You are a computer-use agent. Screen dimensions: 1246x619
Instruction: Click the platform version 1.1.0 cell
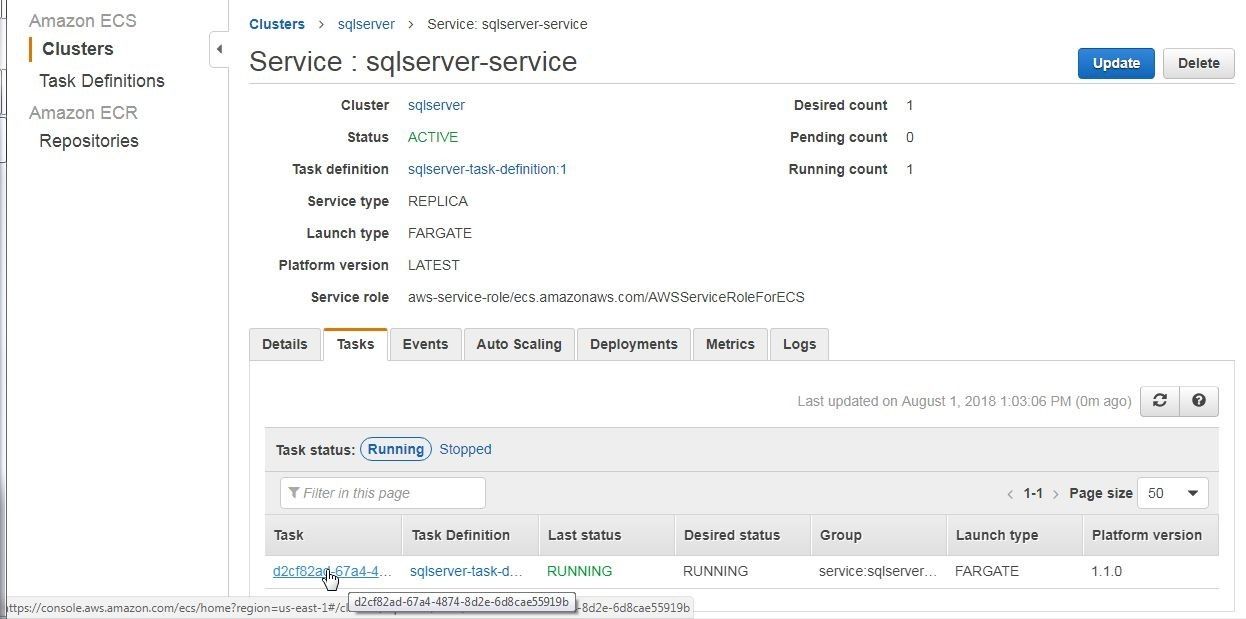[1106, 571]
